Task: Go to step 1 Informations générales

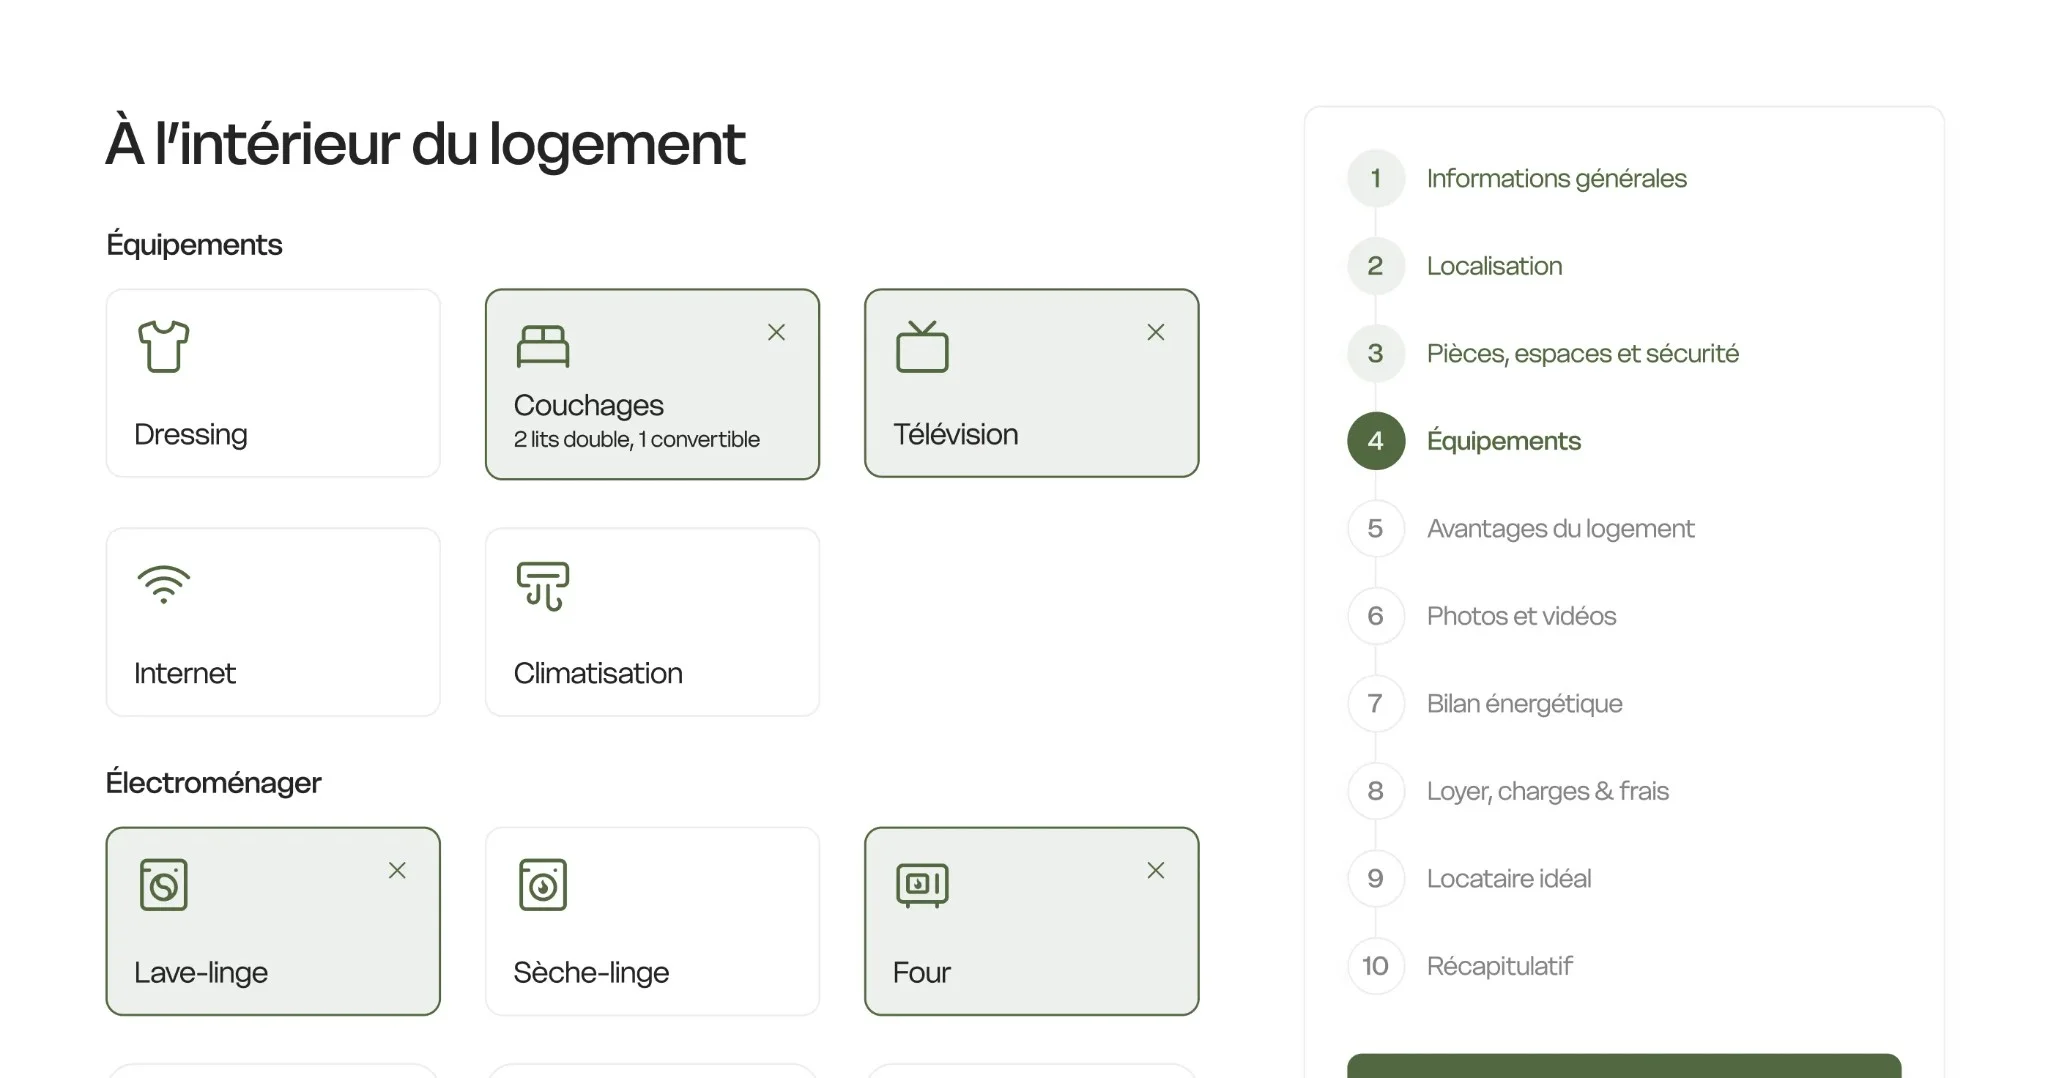Action: tap(1555, 178)
